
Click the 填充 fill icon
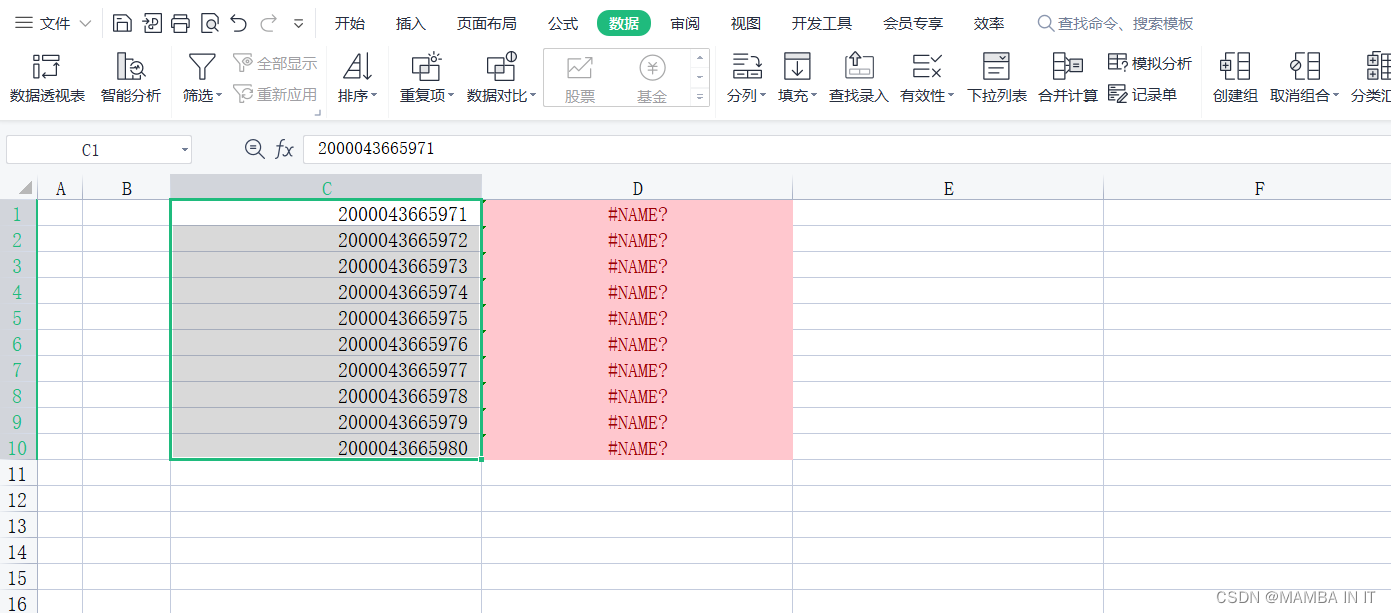click(x=797, y=67)
